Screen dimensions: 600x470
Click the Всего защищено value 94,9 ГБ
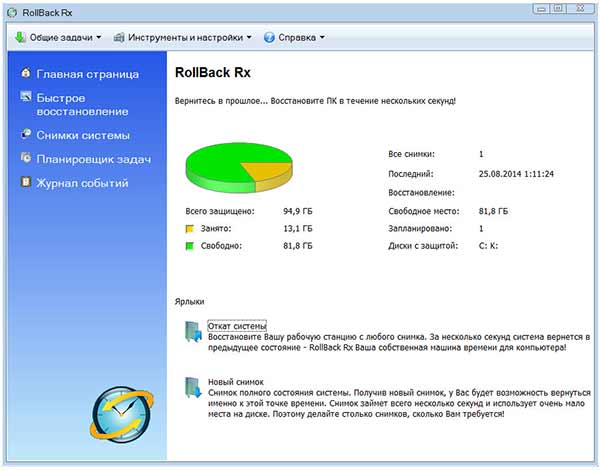pos(298,211)
